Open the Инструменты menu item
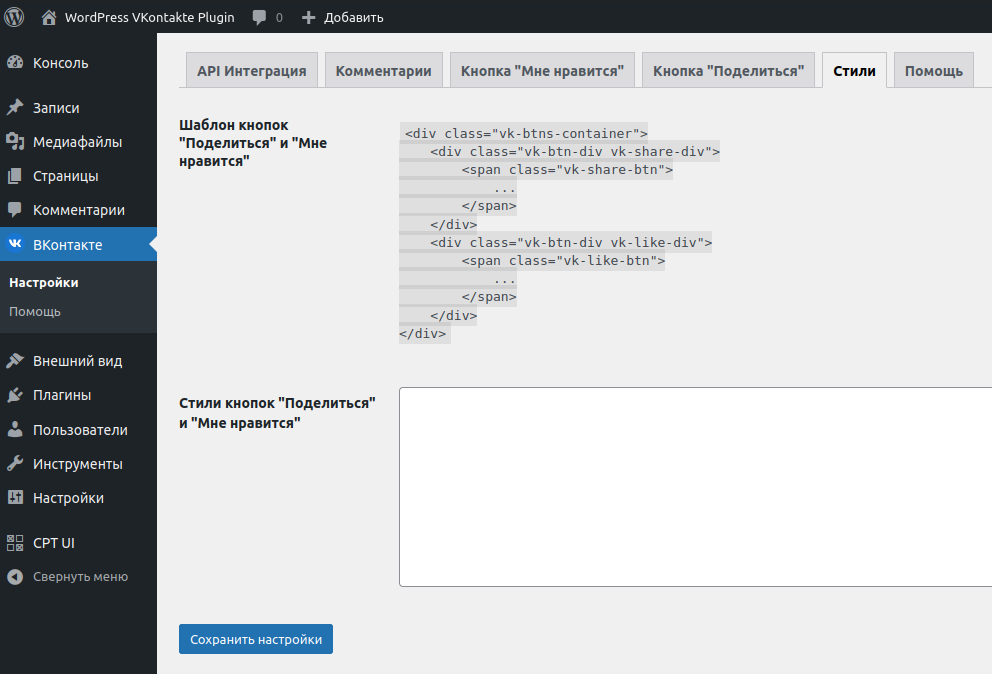The image size is (992, 674). click(78, 464)
